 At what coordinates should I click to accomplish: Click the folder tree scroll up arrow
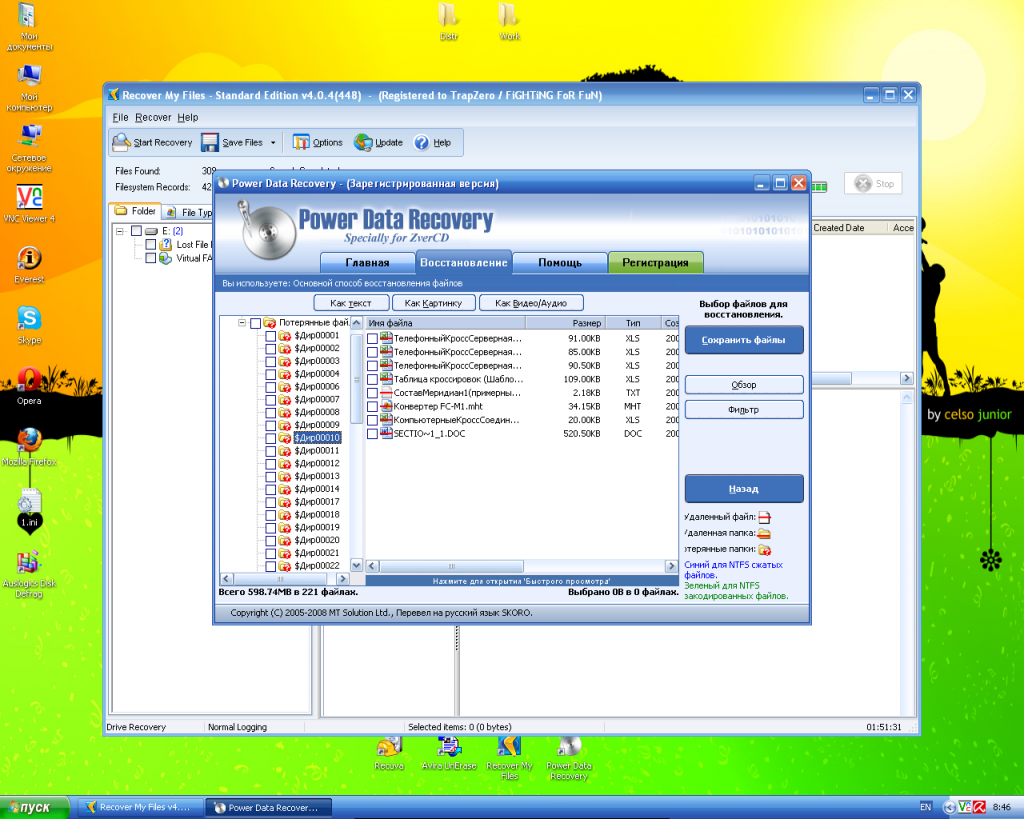[357, 323]
